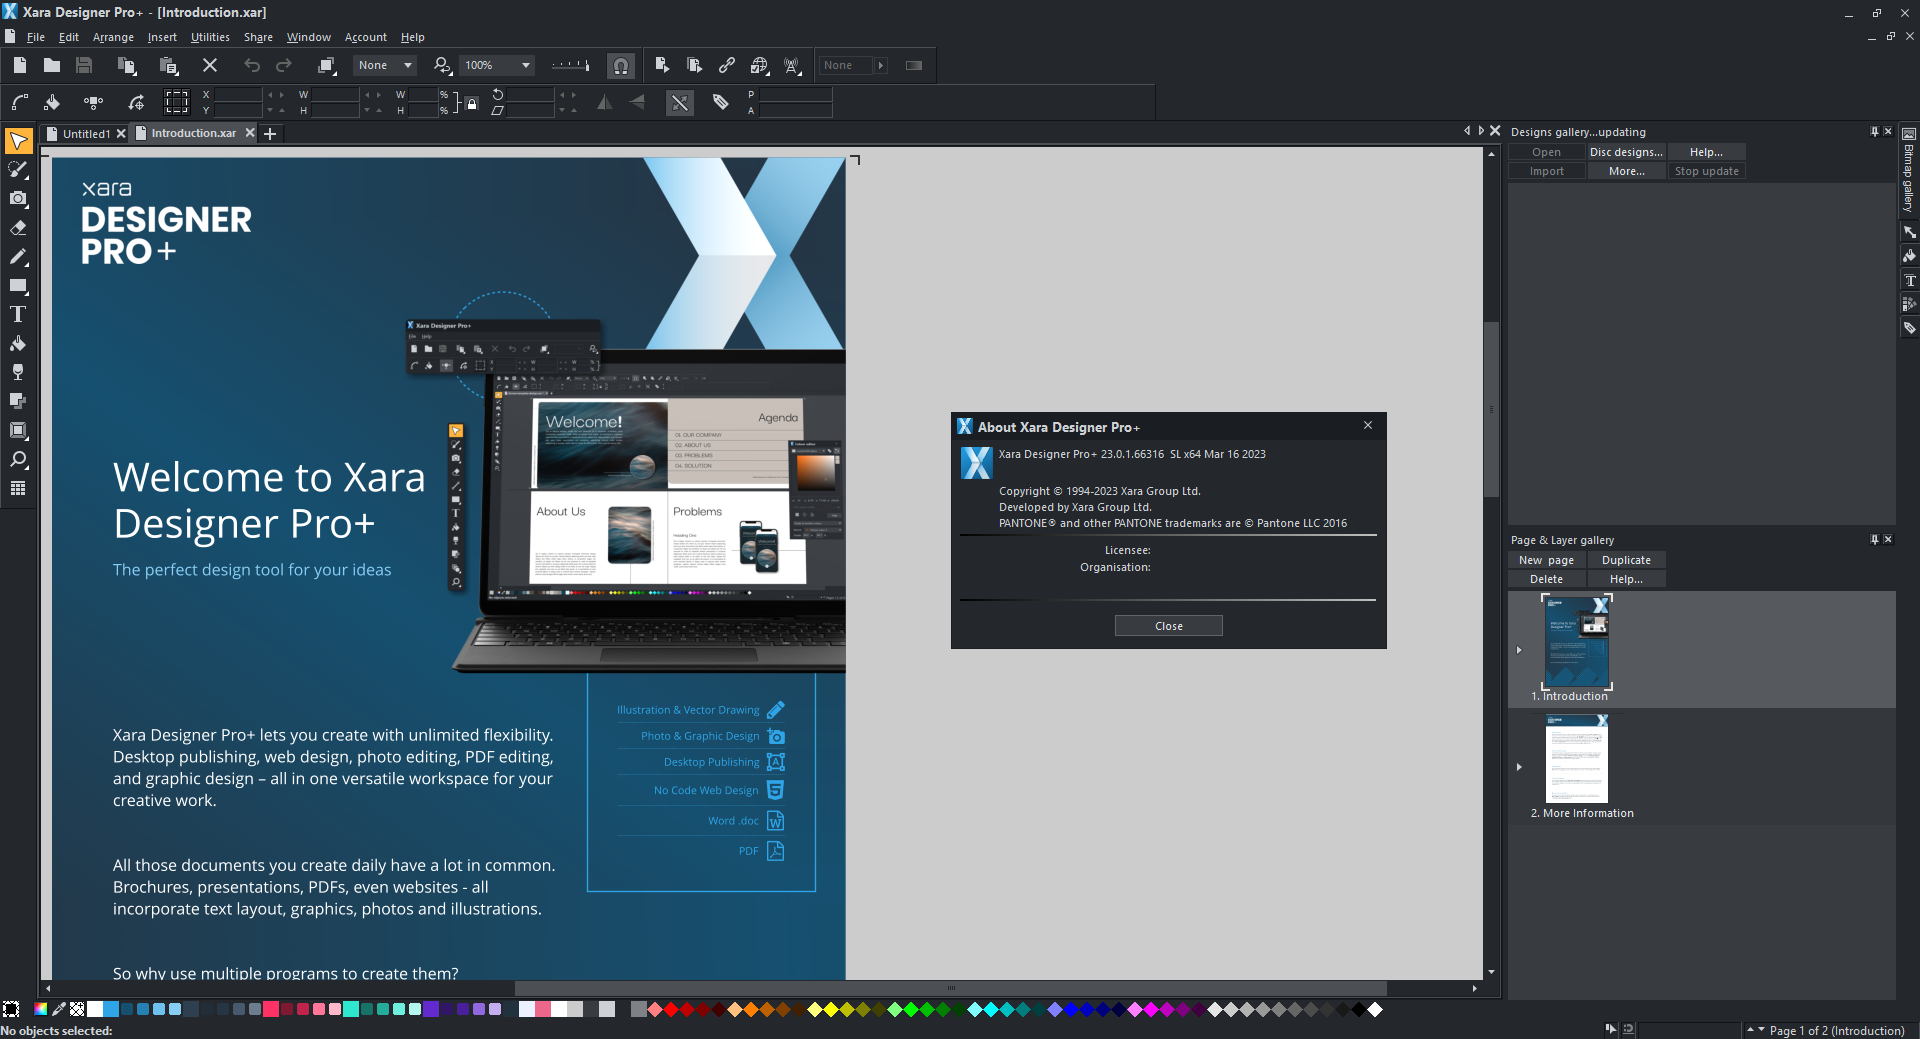Open the page selector arrows in status bar
1920x1039 pixels.
point(1755,1030)
